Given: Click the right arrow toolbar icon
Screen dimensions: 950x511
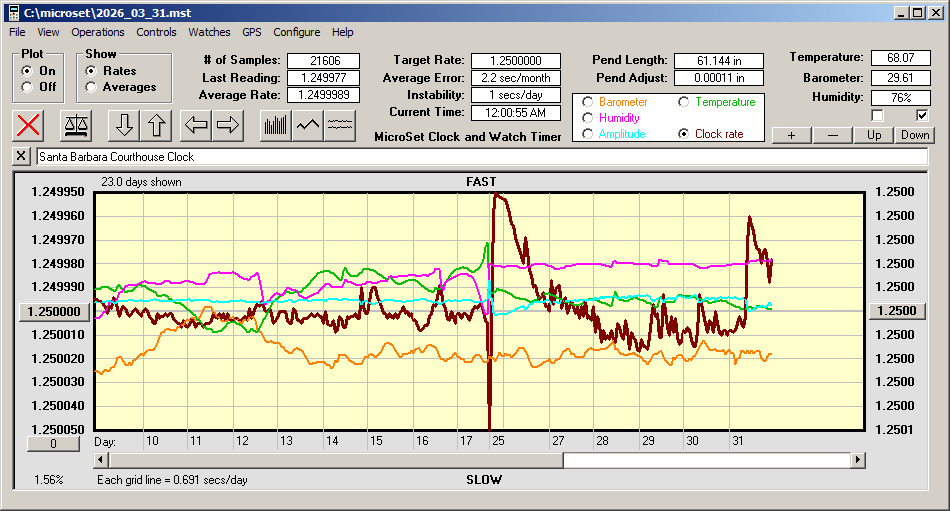Looking at the screenshot, I should [228, 125].
